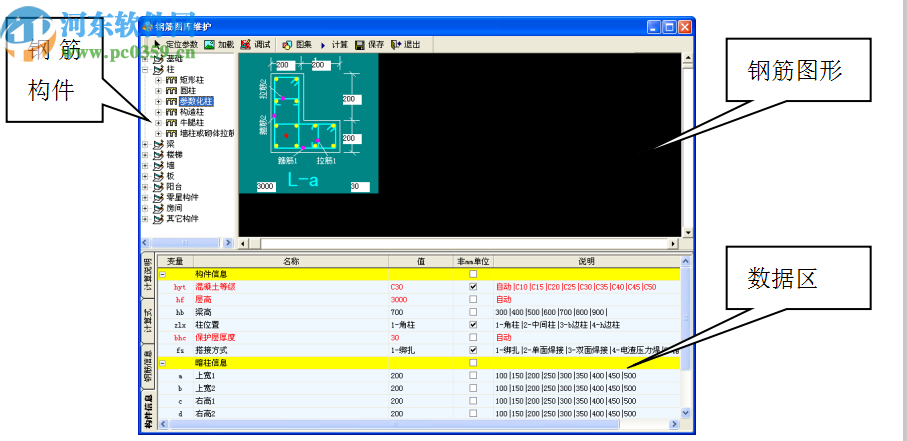Click the 退出 exit door icon

tap(396, 45)
